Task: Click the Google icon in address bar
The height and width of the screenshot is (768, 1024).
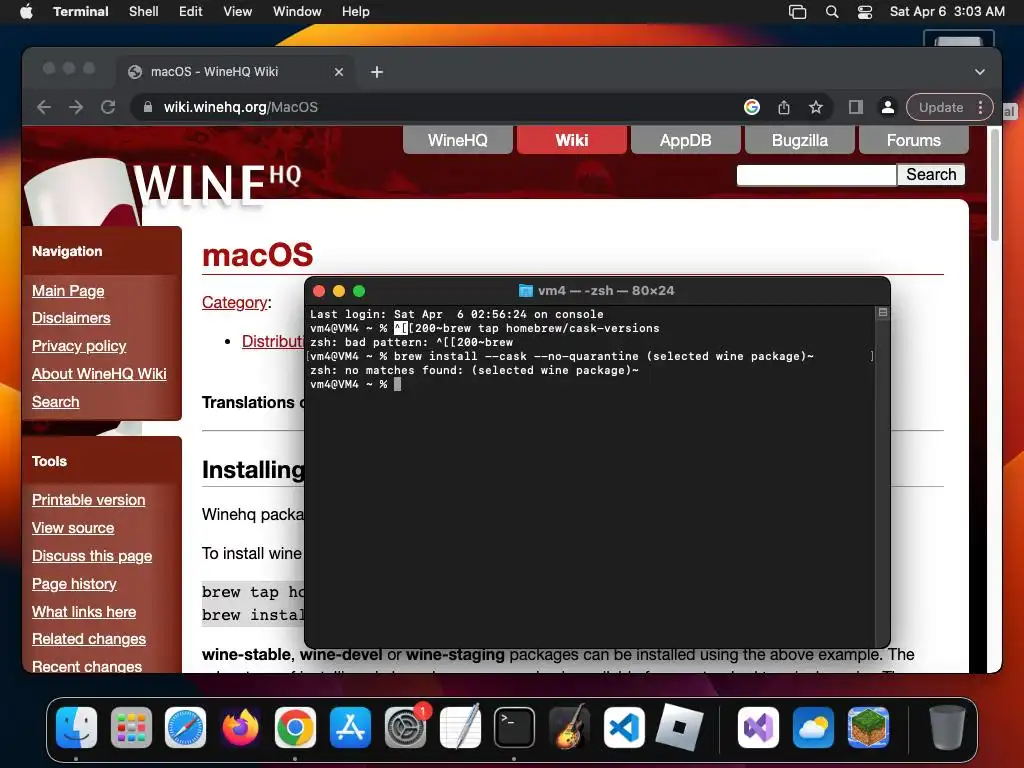Action: point(752,107)
